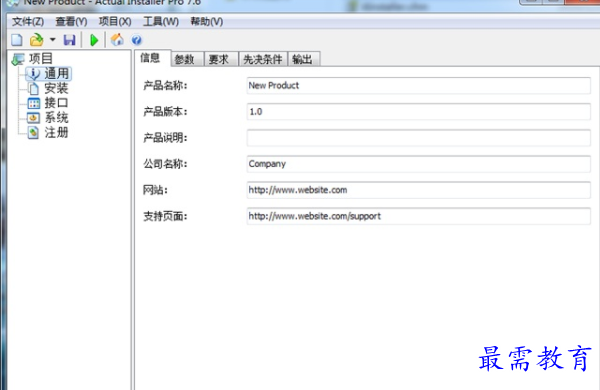Click the New project toolbar icon
The image size is (600, 390).
pos(17,40)
